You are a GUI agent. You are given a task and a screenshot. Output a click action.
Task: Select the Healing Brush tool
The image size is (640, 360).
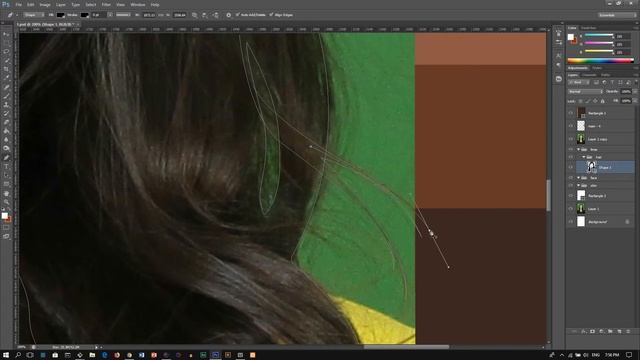pyautogui.click(x=6, y=87)
